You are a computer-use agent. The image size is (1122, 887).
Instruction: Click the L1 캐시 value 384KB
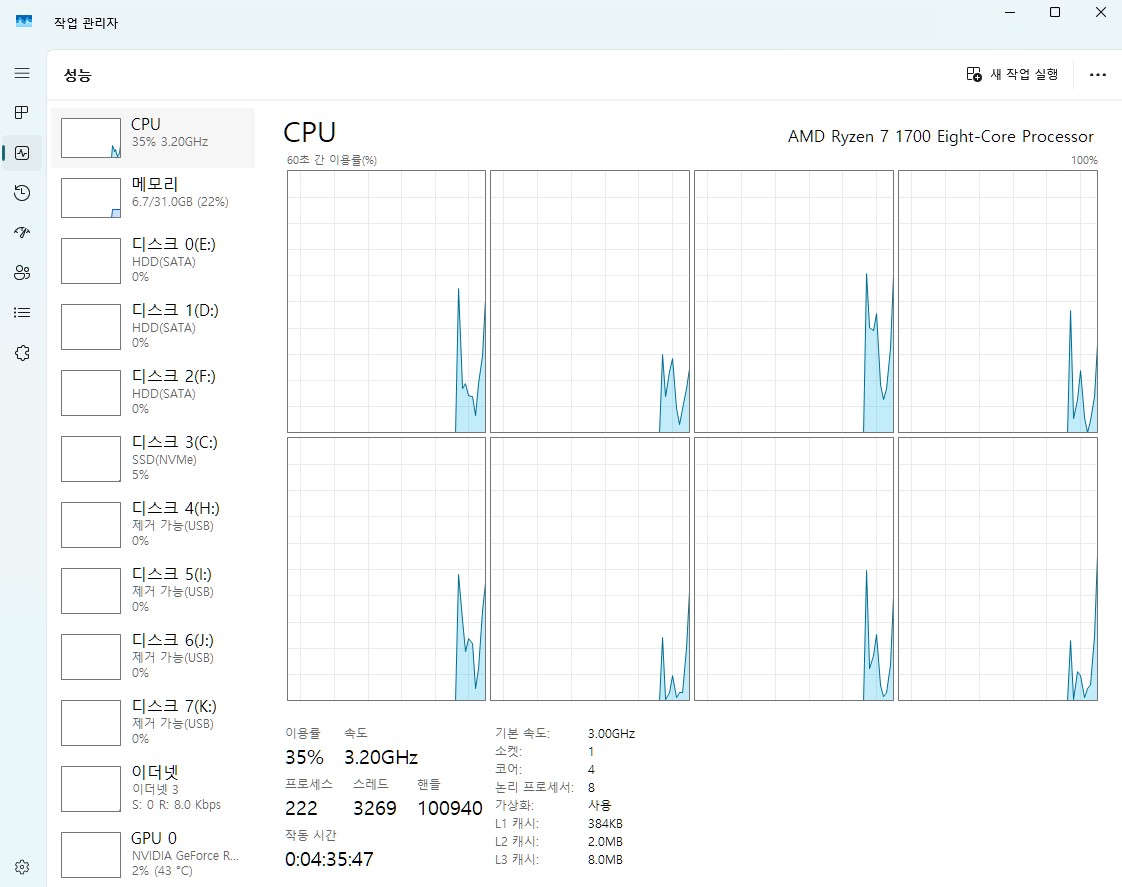point(605,824)
